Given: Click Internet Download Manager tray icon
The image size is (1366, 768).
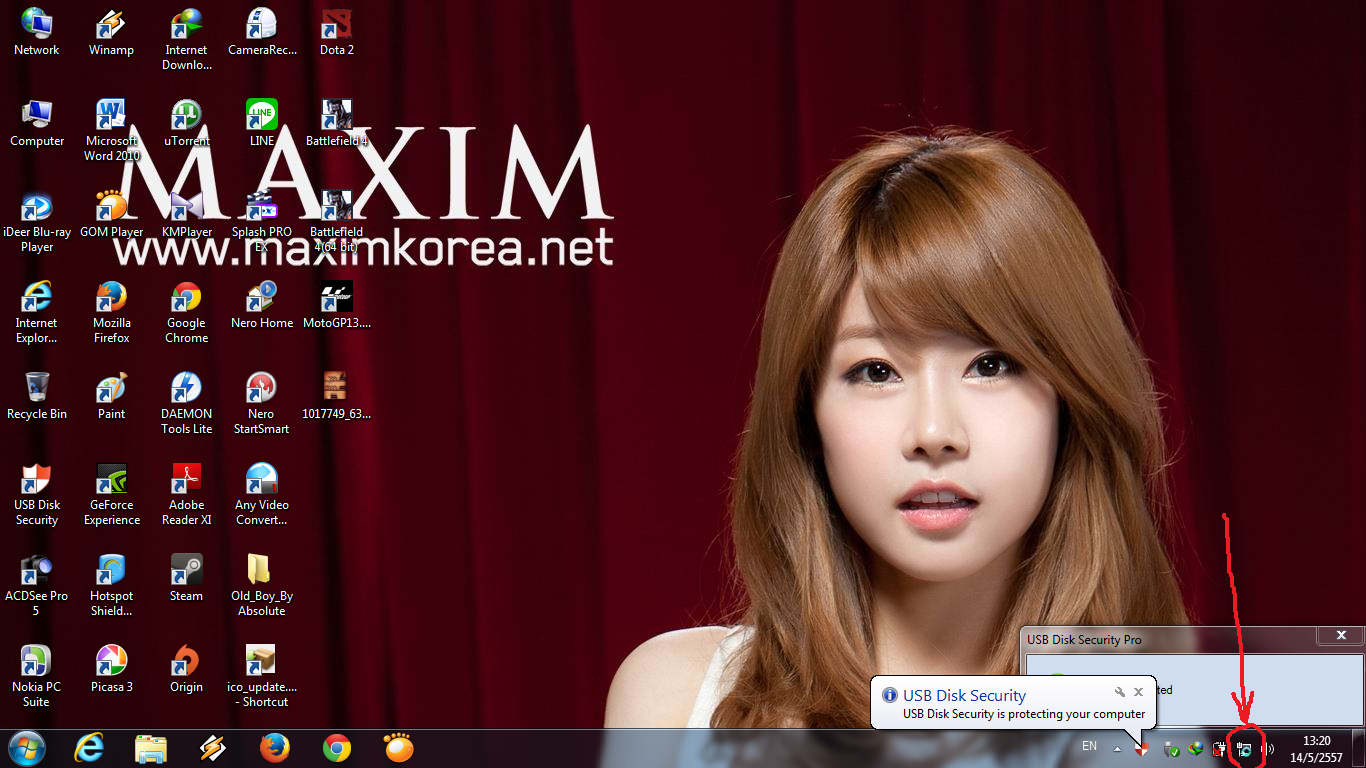Looking at the screenshot, I should 1196,749.
